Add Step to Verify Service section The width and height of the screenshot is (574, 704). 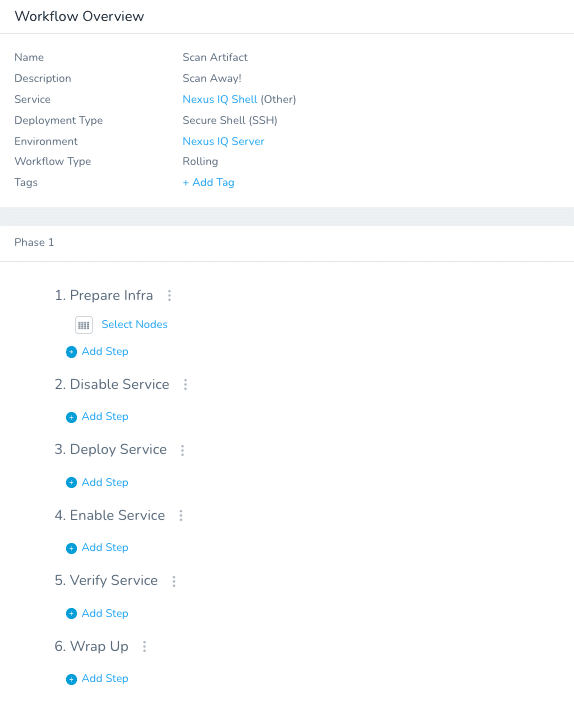click(105, 613)
